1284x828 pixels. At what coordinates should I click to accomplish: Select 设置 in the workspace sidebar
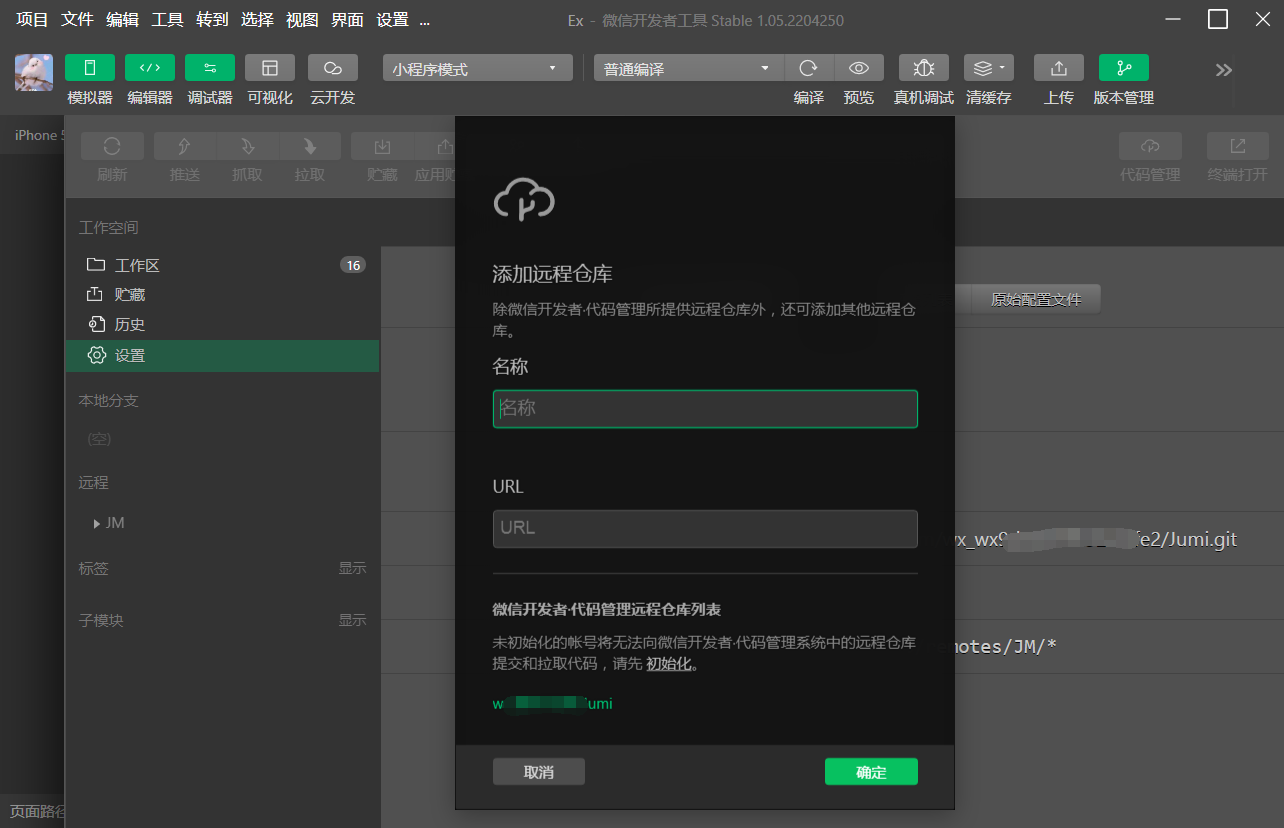(222, 356)
